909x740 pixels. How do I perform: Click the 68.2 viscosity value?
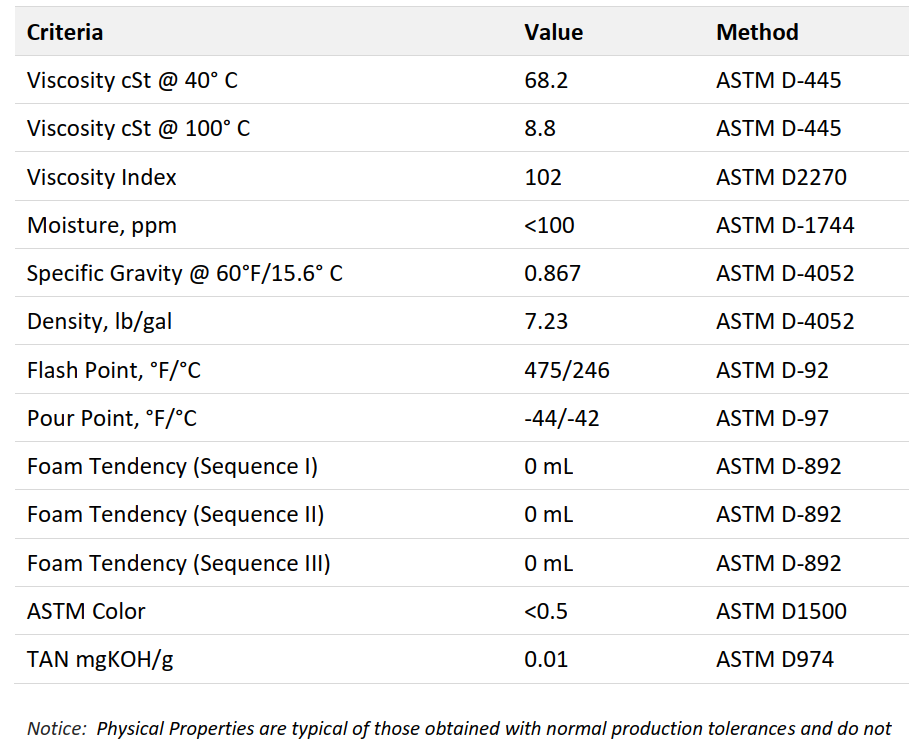pyautogui.click(x=546, y=81)
